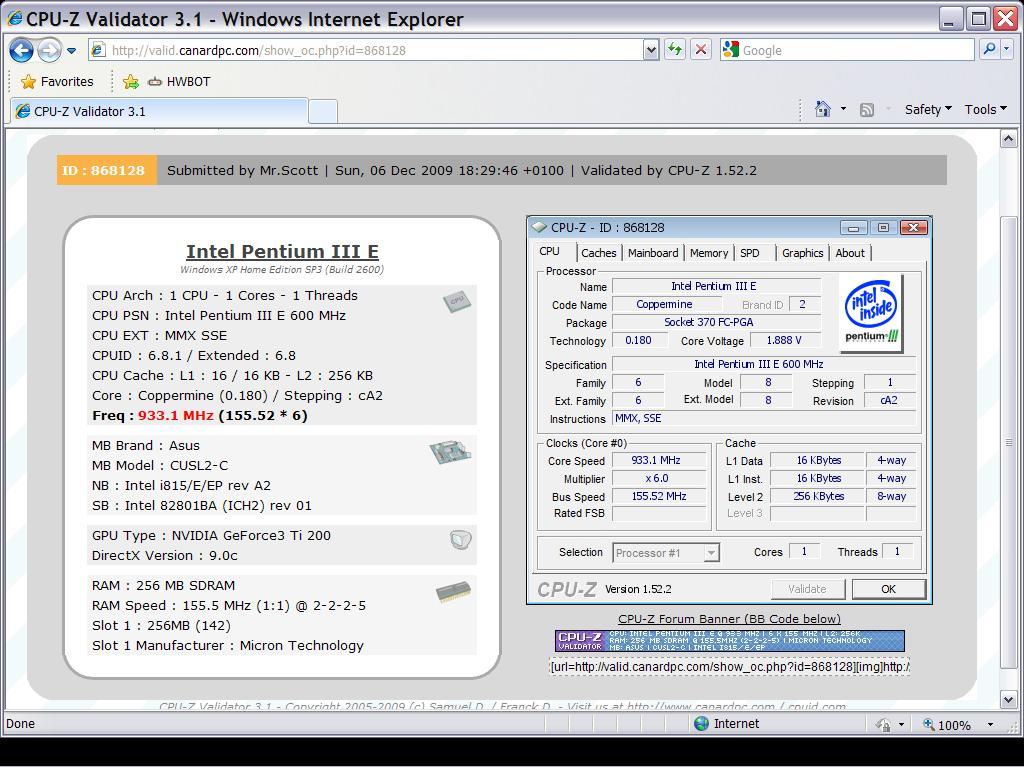Switch to the SPD tab

pos(750,253)
